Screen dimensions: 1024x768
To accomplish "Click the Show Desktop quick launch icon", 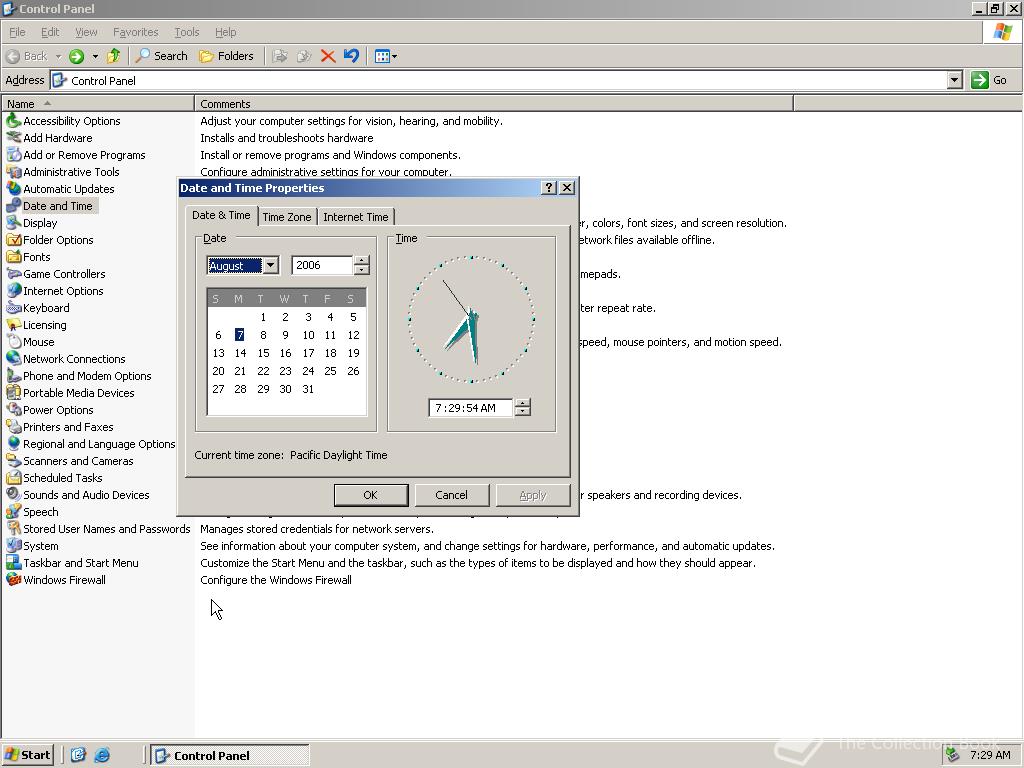I will click(x=78, y=755).
